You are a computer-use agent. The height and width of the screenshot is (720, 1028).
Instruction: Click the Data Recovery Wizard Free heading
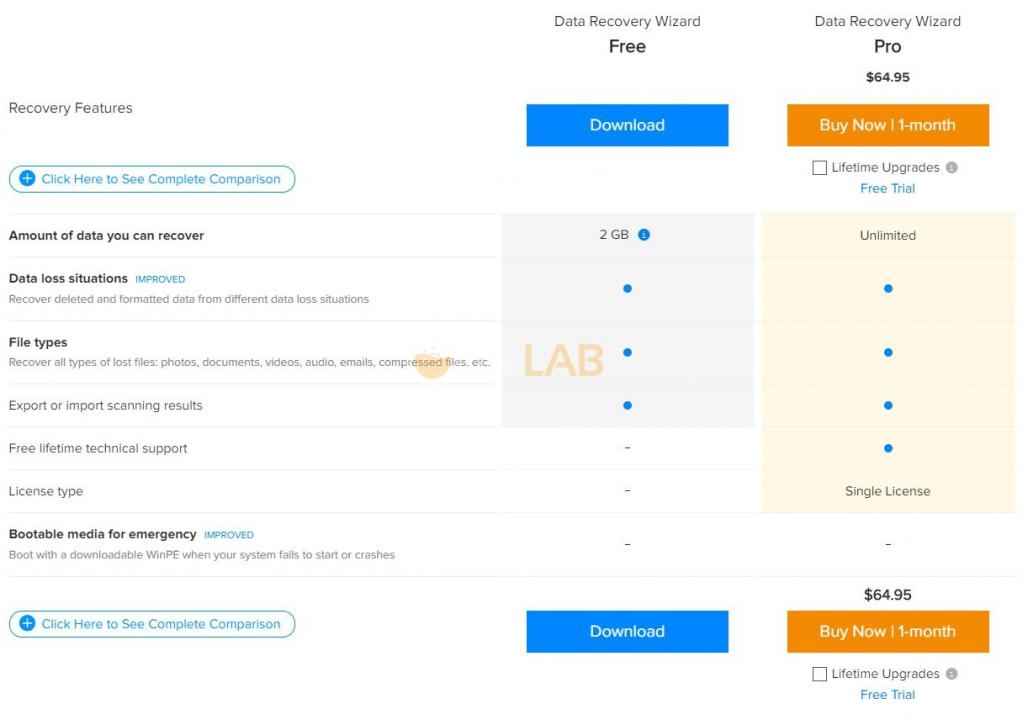[627, 34]
